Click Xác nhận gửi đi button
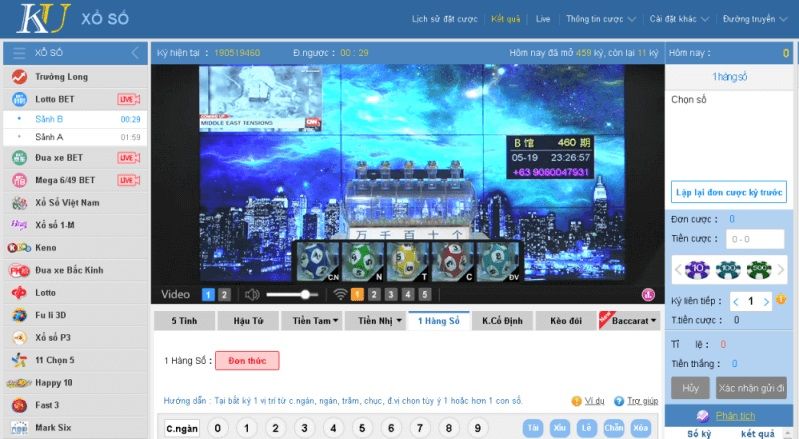The image size is (799, 439). (x=751, y=388)
